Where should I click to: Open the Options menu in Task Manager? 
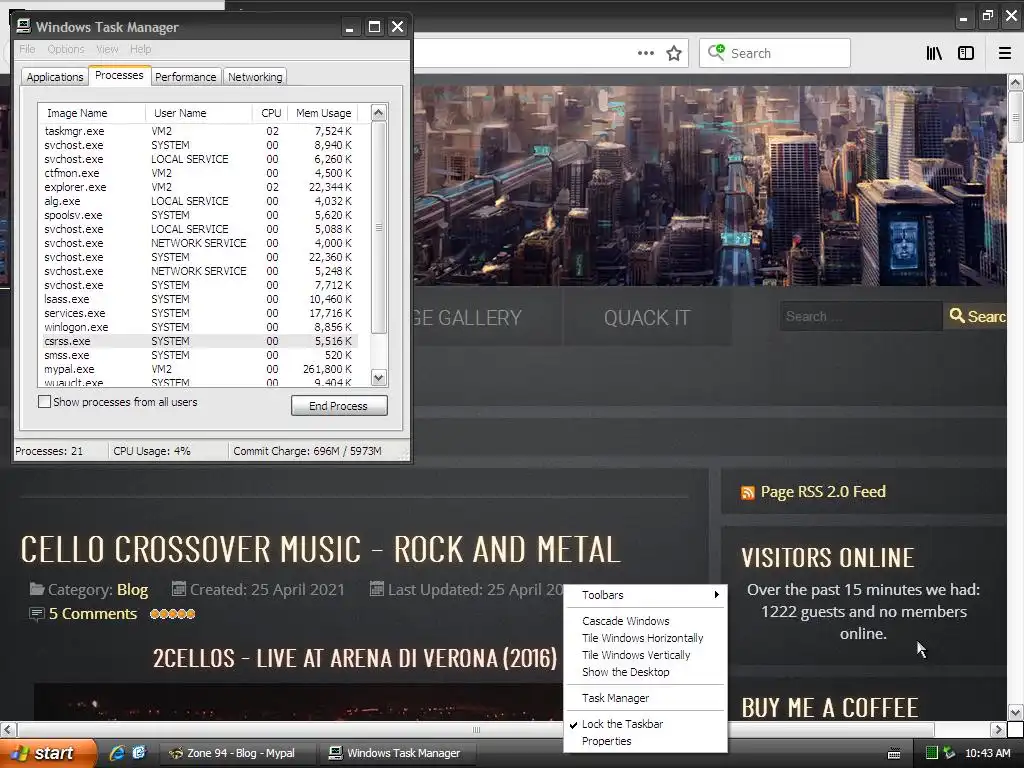[66, 49]
